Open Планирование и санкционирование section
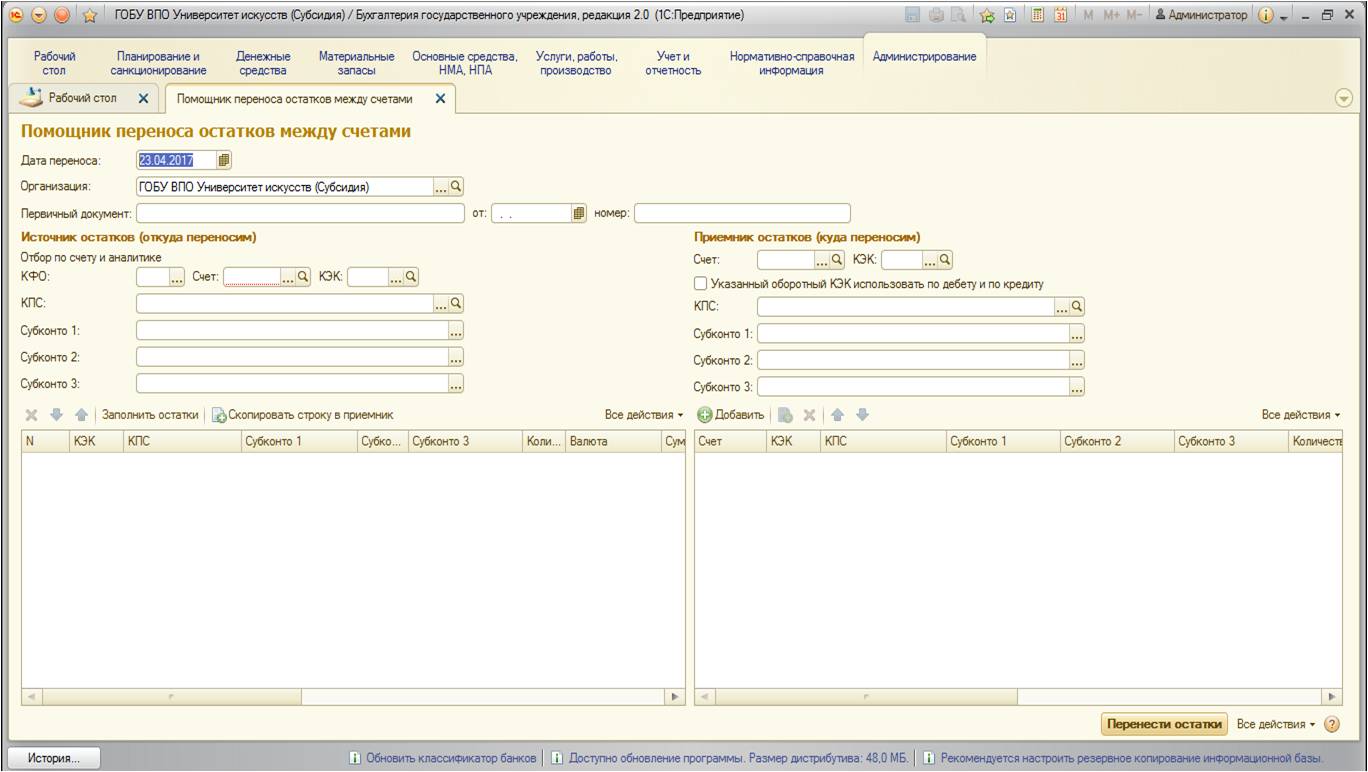Image resolution: width=1368 pixels, height=772 pixels. [x=158, y=63]
